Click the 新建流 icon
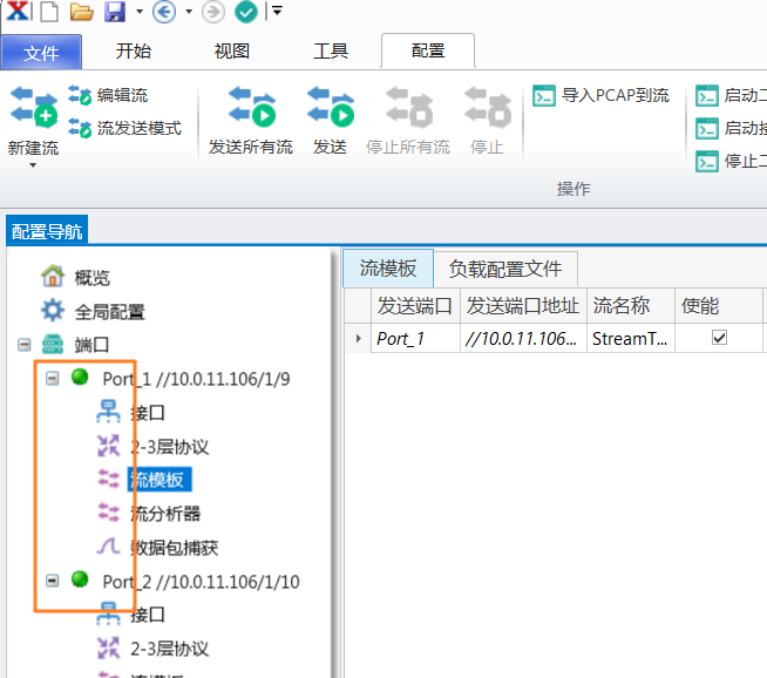This screenshot has width=767, height=678. [34, 106]
